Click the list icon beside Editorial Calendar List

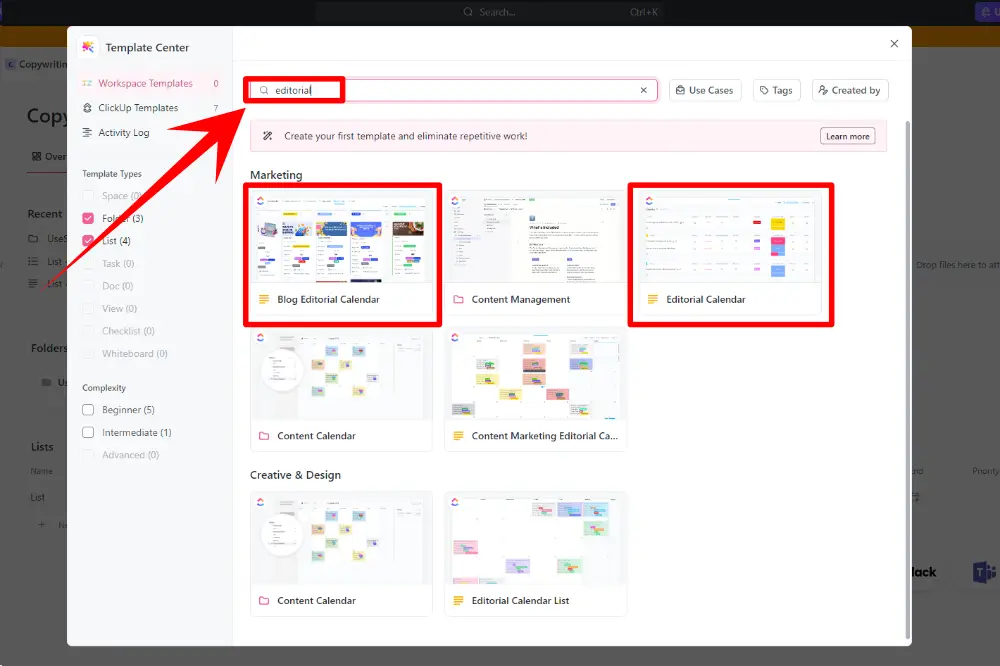pos(459,601)
